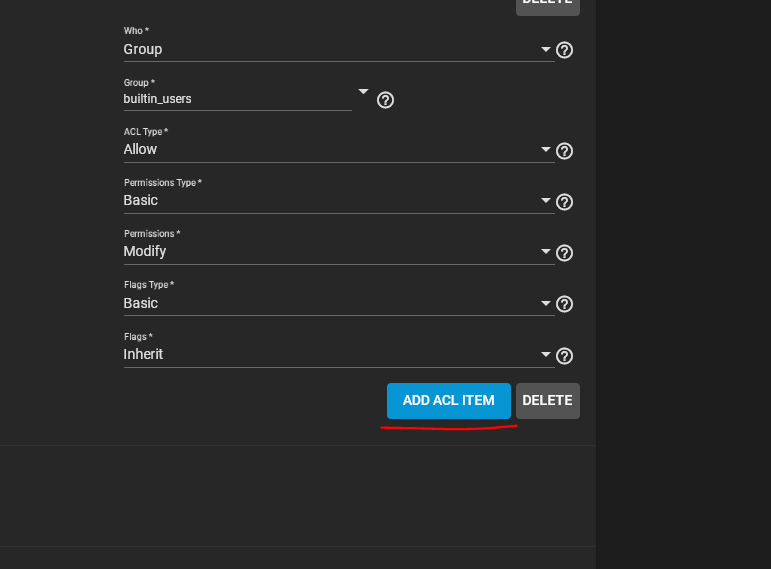Expand the Who dropdown

click(x=546, y=49)
